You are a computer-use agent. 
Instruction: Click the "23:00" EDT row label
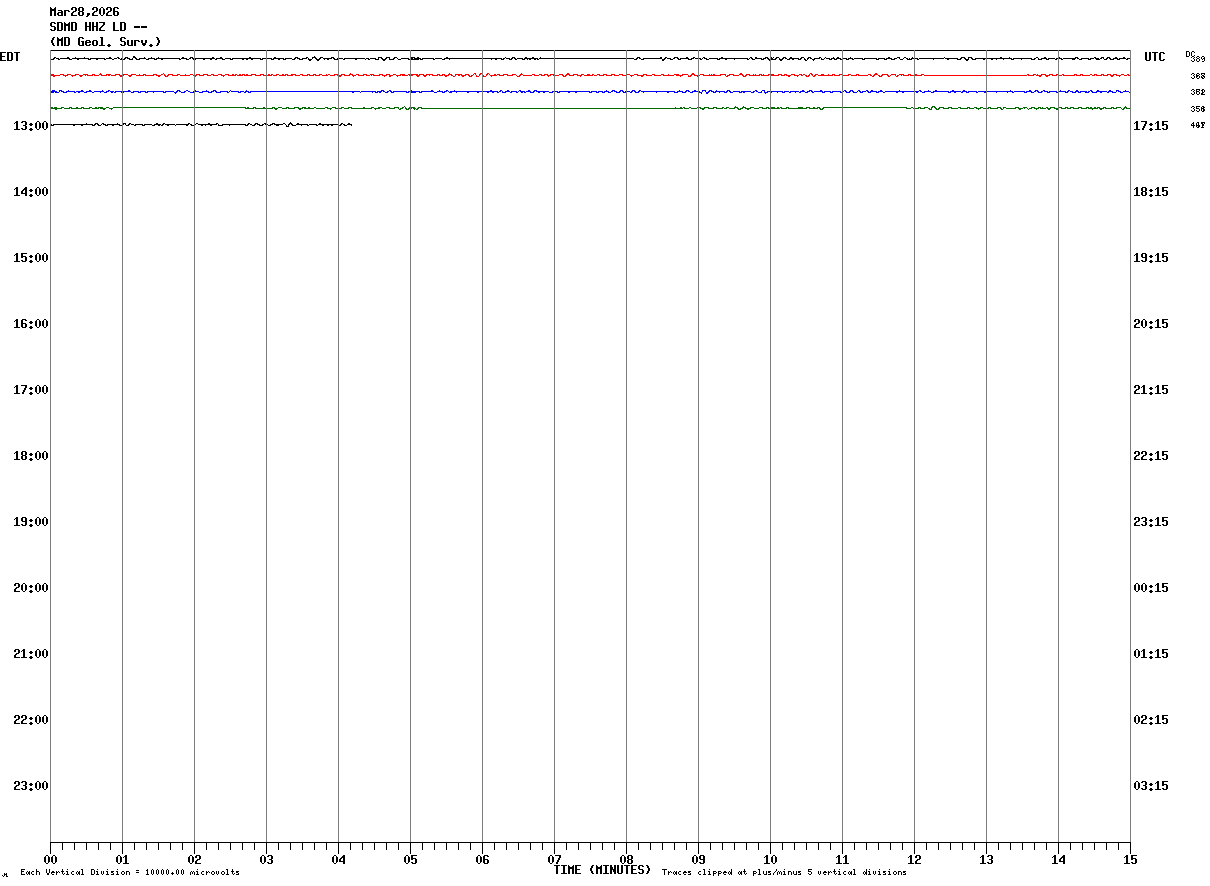point(31,785)
